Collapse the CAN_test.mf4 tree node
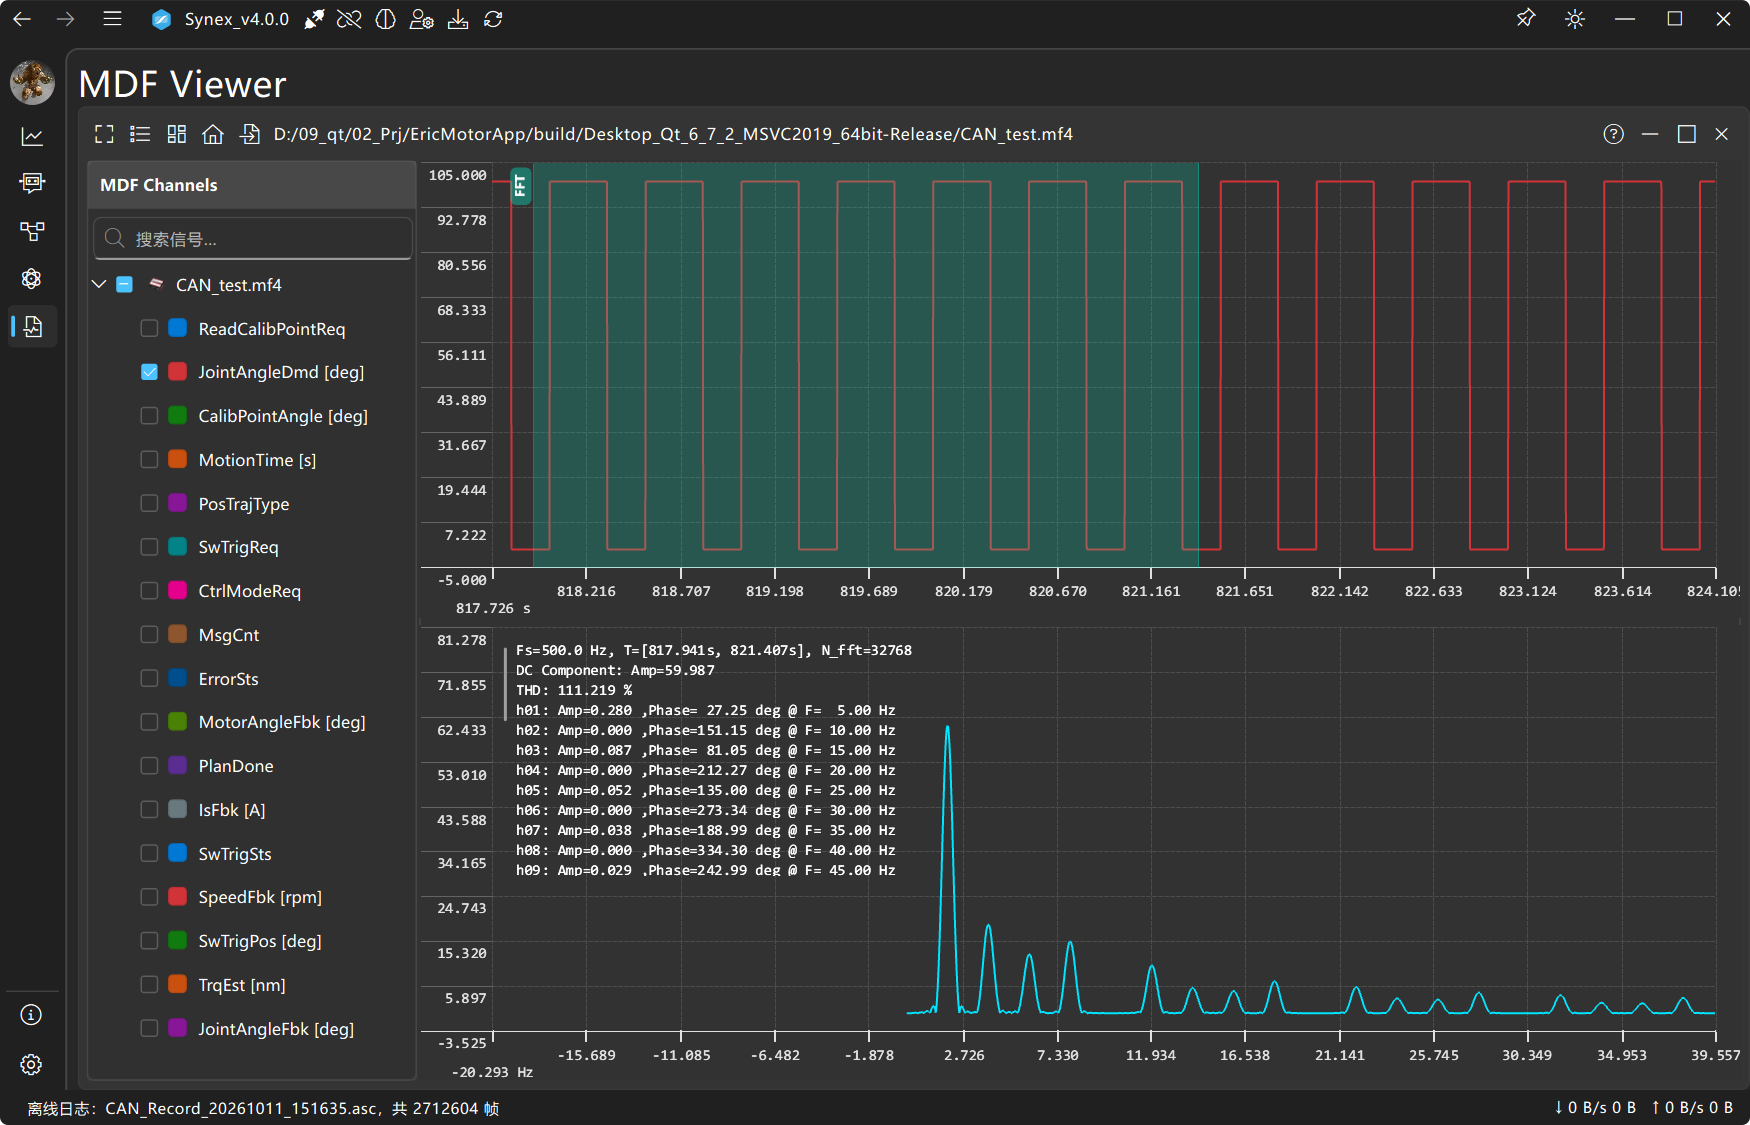Screen dimensions: 1750x1125 99,284
